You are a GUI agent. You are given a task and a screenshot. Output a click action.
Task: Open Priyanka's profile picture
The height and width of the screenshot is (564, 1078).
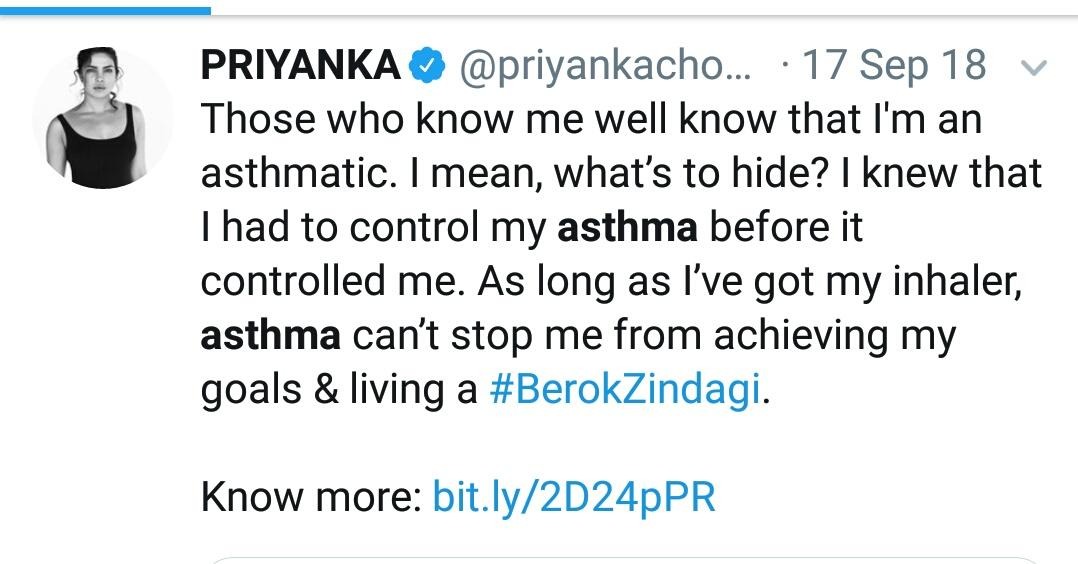tap(102, 117)
